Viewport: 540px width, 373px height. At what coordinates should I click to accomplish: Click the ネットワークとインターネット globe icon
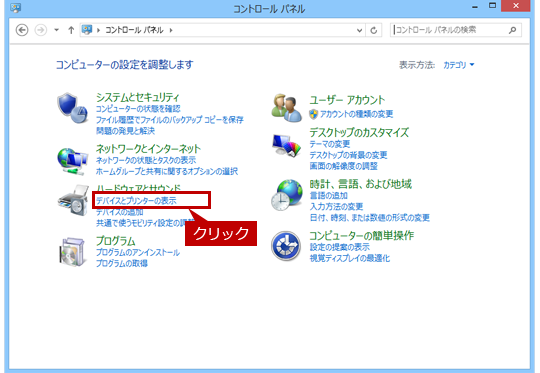coord(72,161)
